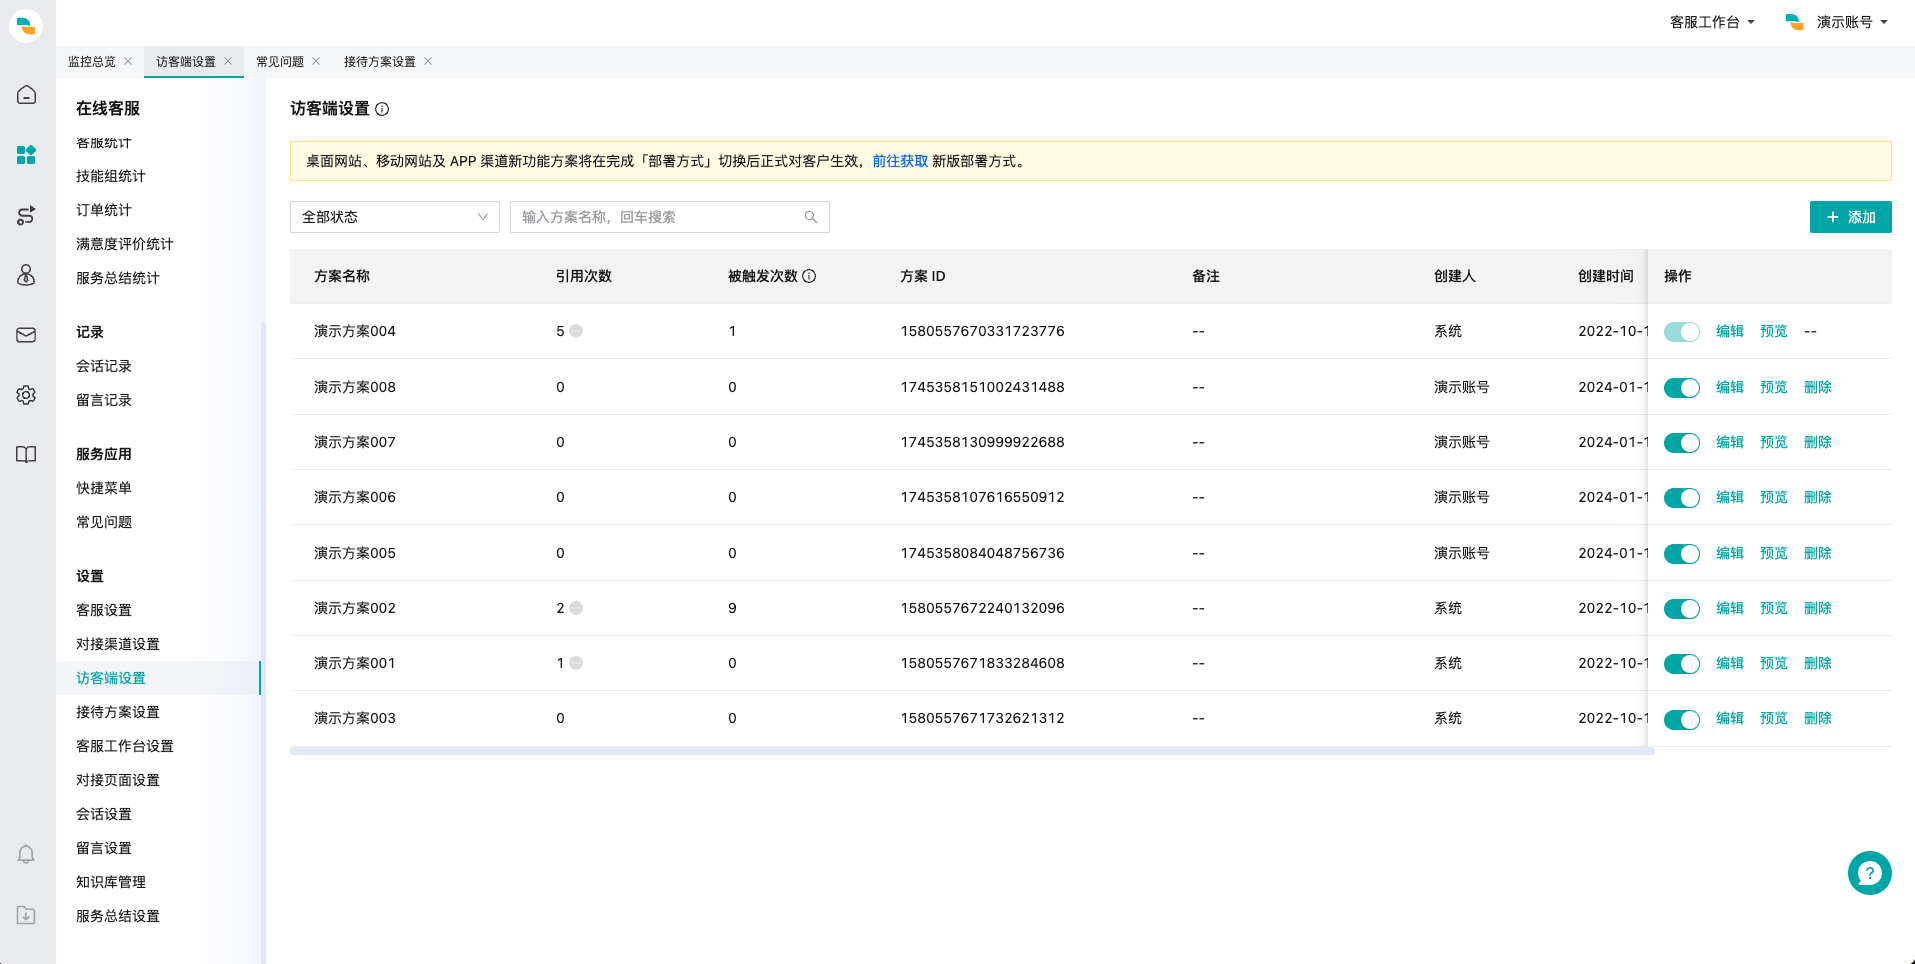Toggle the switch for 演示方案006
1915x964 pixels.
1681,498
